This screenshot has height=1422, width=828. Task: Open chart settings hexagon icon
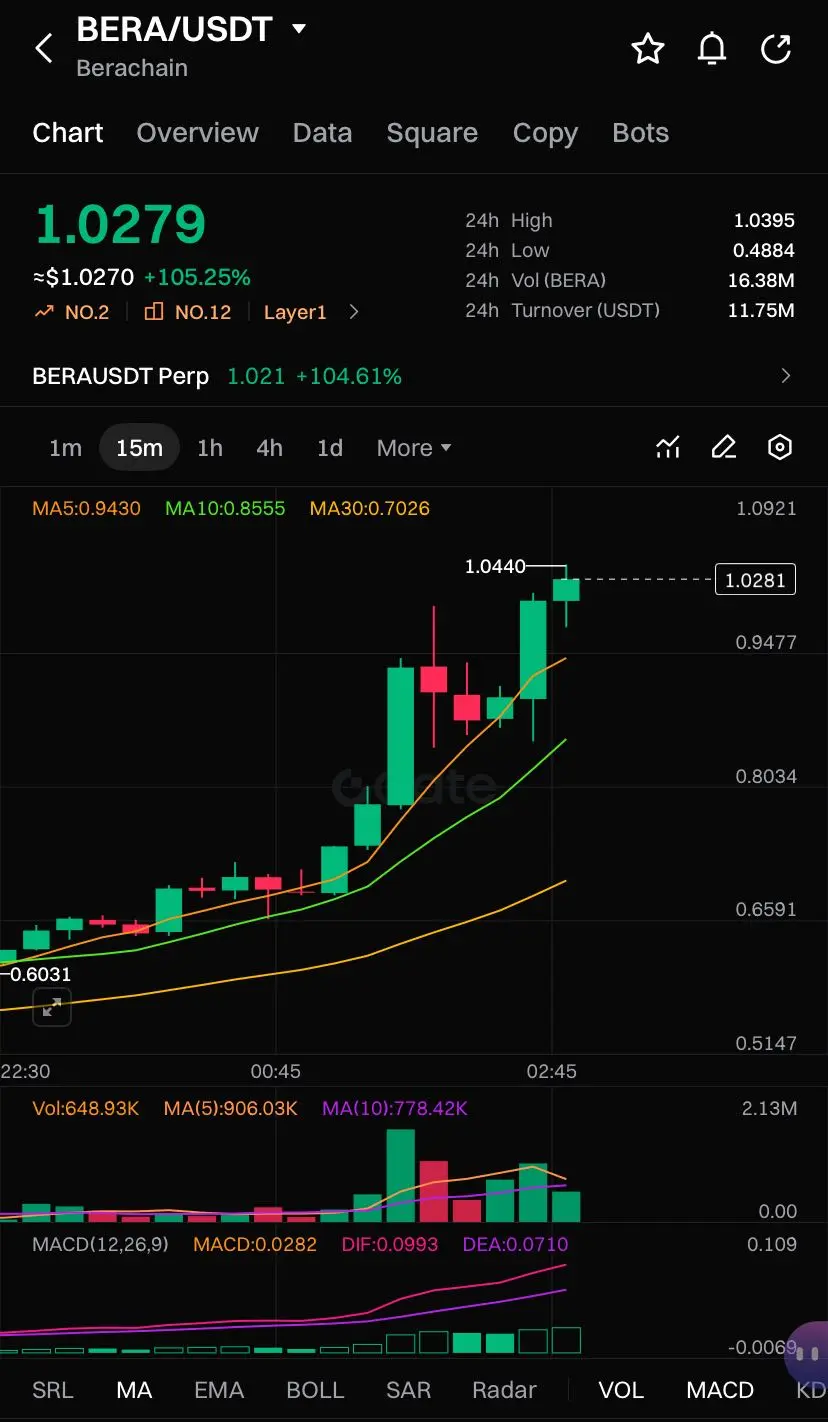pyautogui.click(x=780, y=447)
